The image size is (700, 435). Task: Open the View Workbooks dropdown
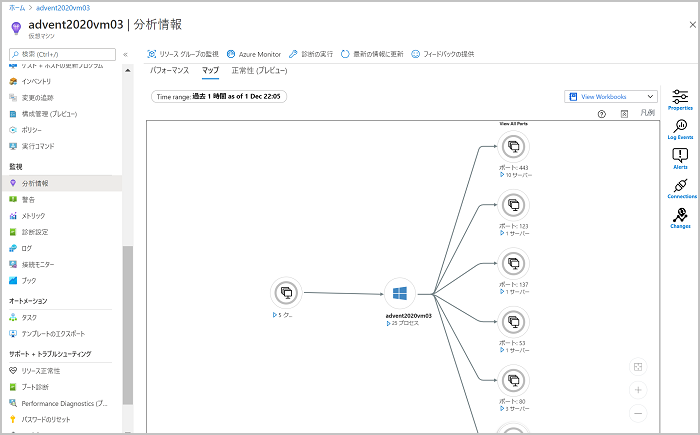coord(611,96)
